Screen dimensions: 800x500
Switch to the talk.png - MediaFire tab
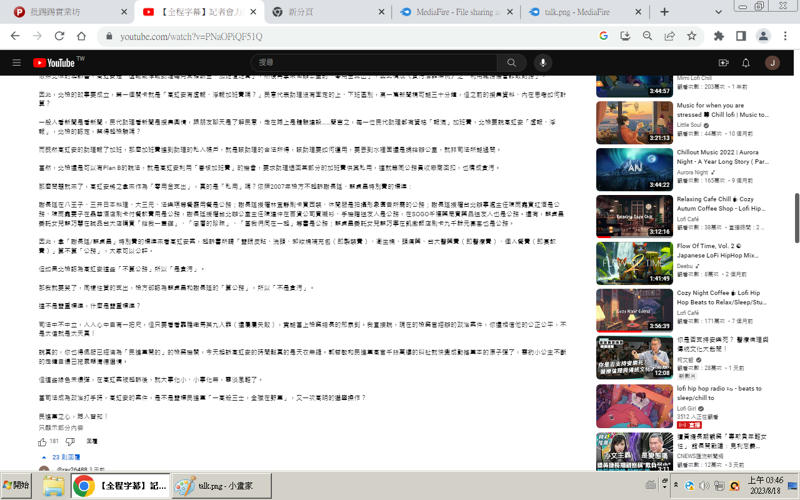585,12
